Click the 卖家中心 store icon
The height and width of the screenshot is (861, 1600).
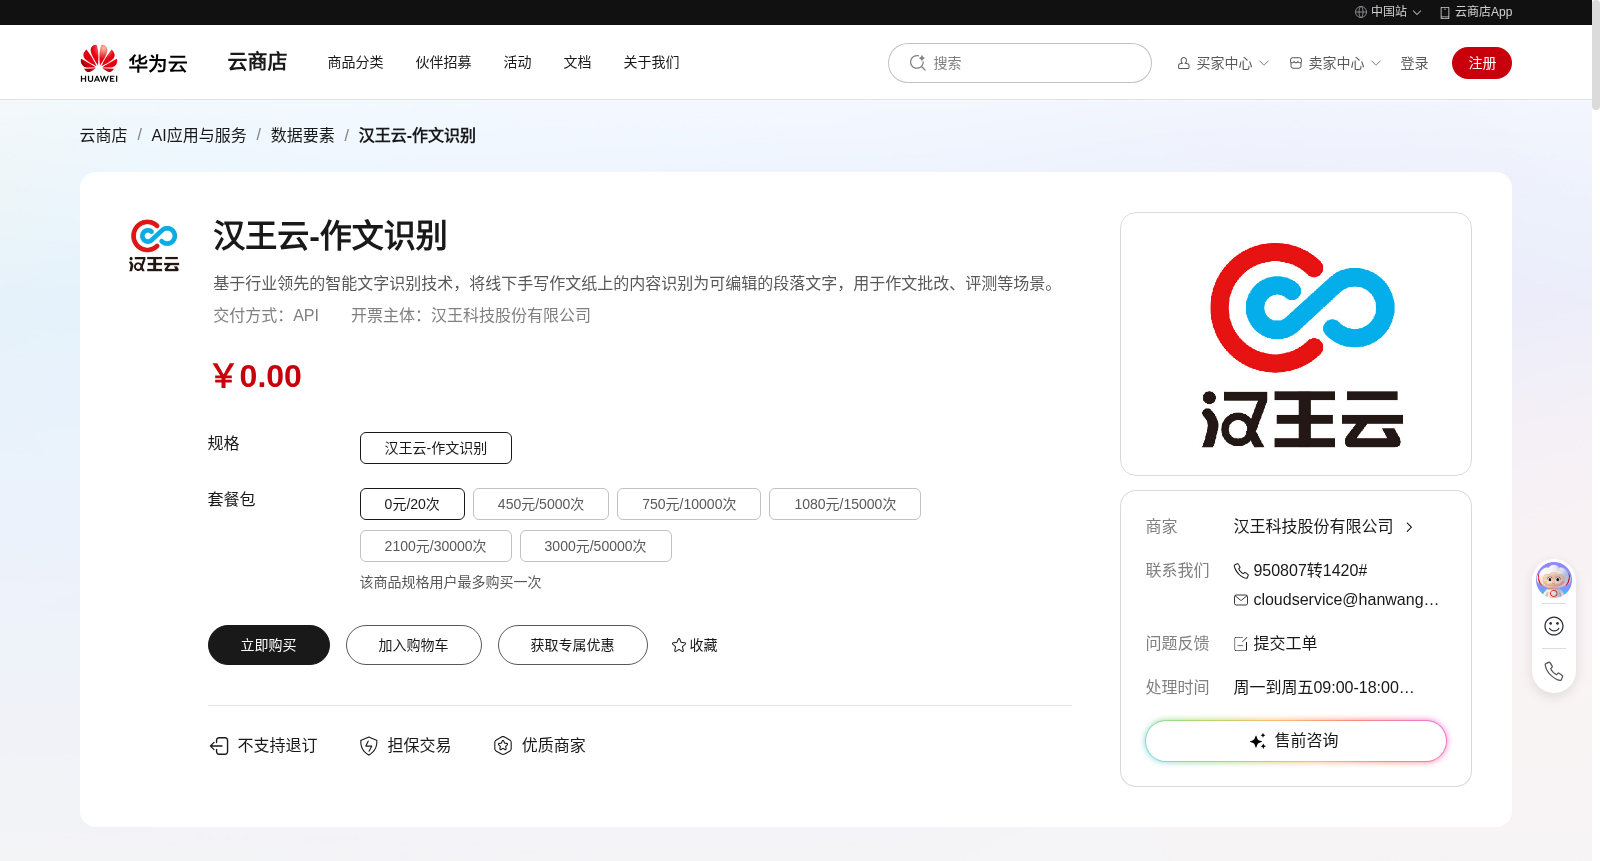tap(1296, 63)
